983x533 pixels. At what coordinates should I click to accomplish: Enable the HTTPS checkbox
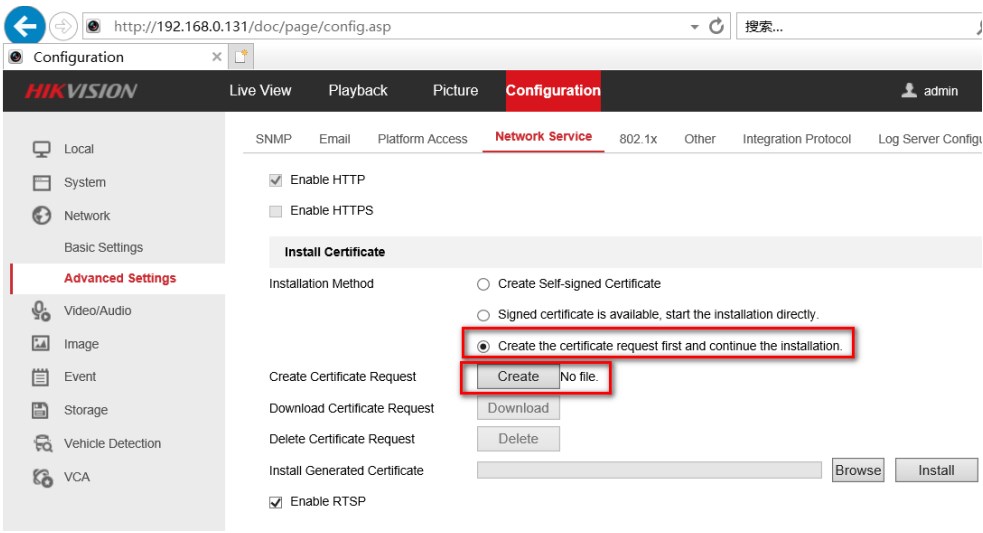276,211
